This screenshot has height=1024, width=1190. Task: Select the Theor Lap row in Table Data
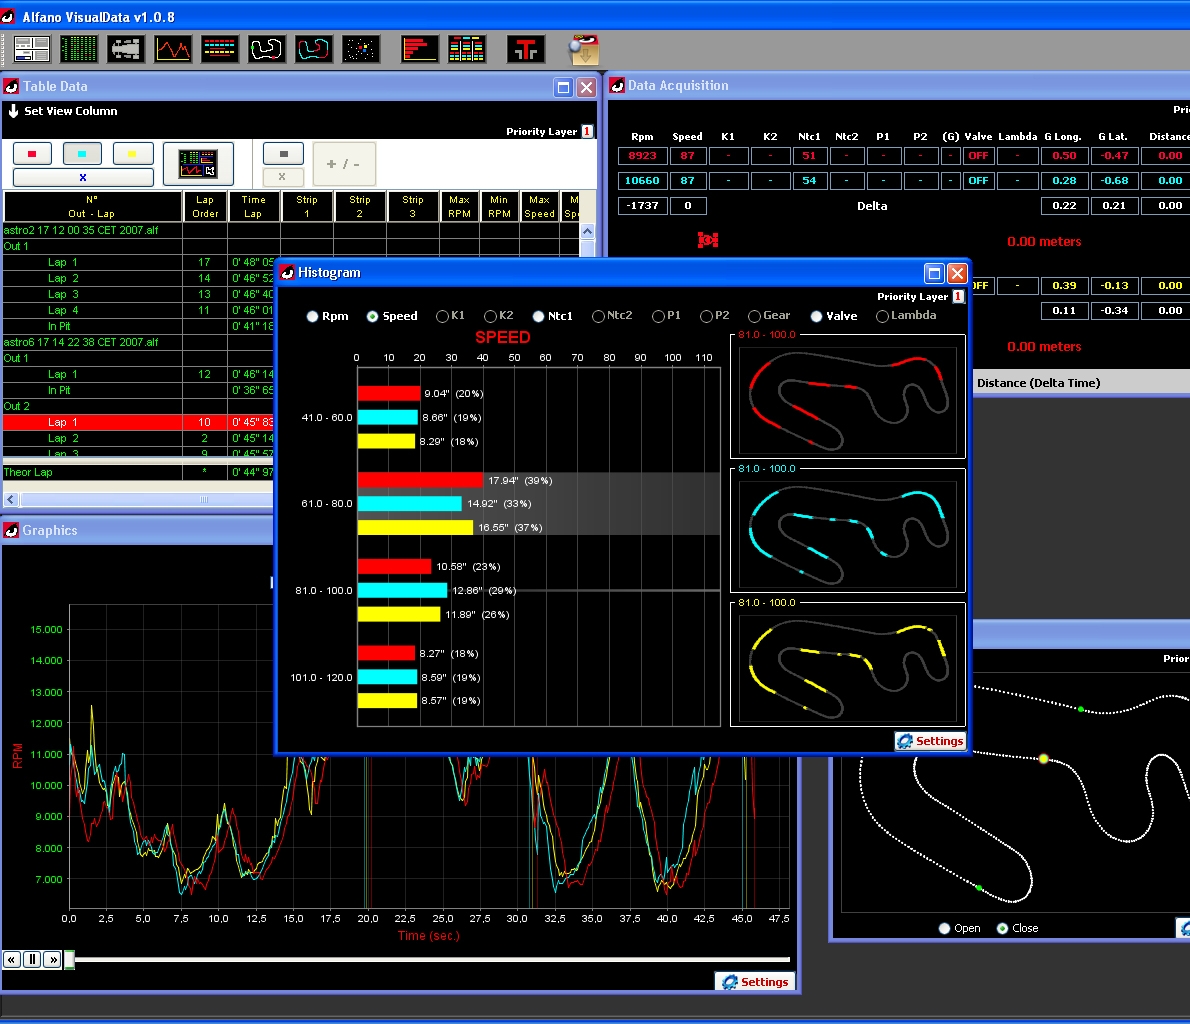138,472
